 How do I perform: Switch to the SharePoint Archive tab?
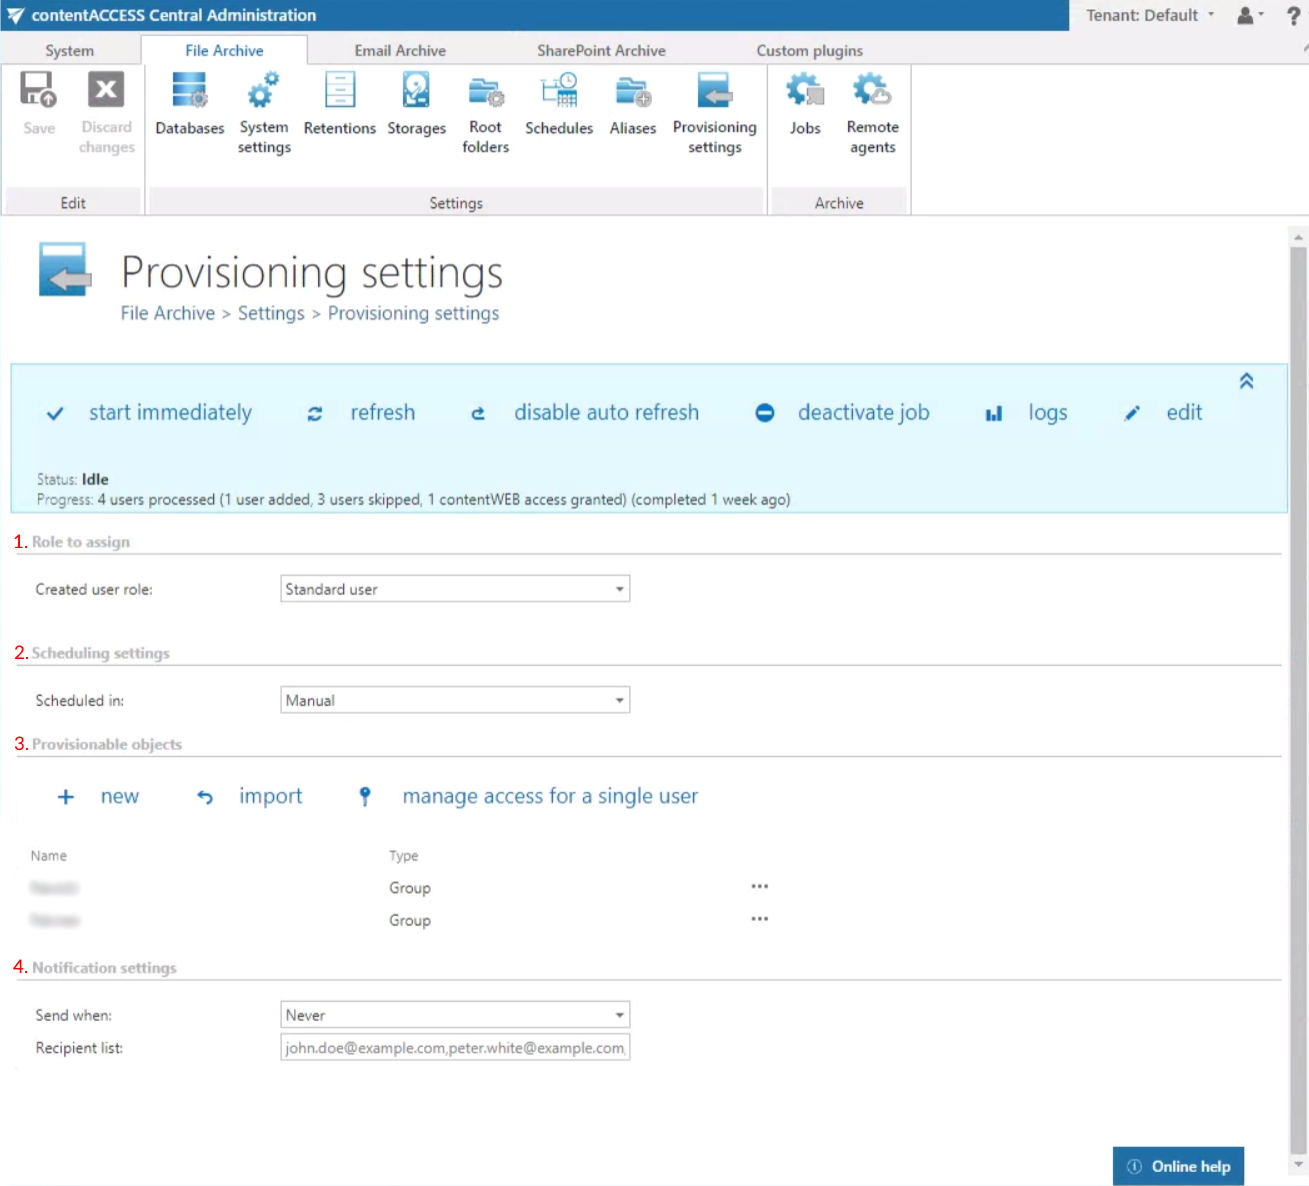(x=601, y=50)
